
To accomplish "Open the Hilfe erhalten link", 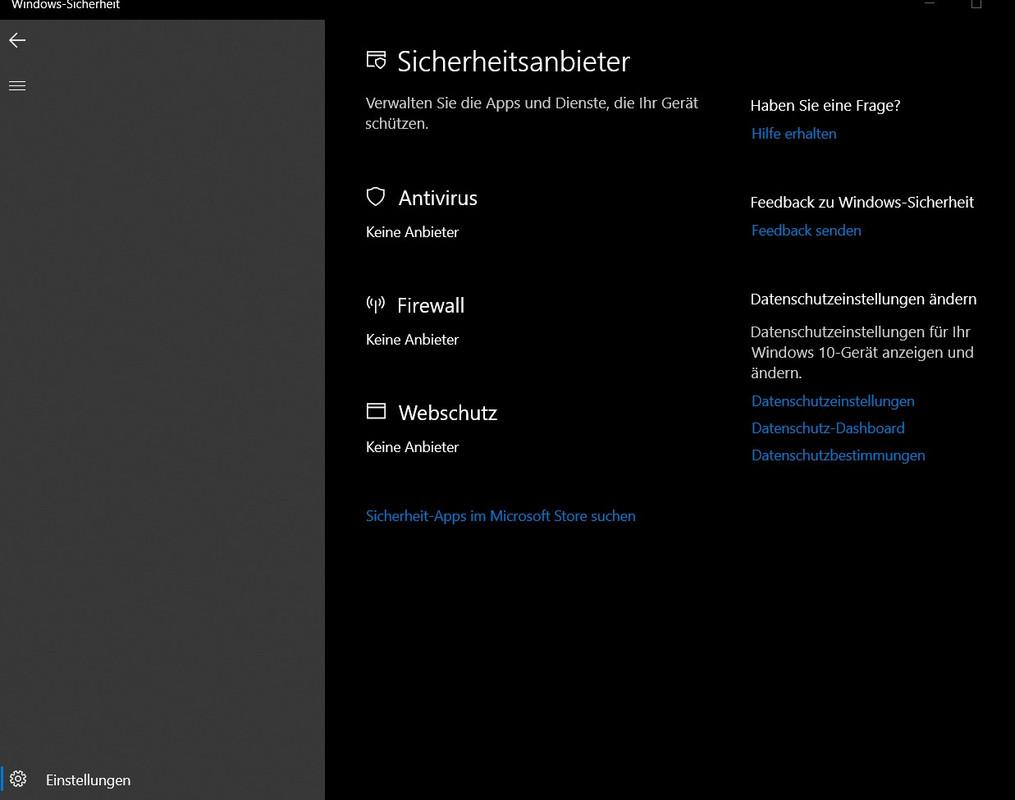I will coord(794,133).
